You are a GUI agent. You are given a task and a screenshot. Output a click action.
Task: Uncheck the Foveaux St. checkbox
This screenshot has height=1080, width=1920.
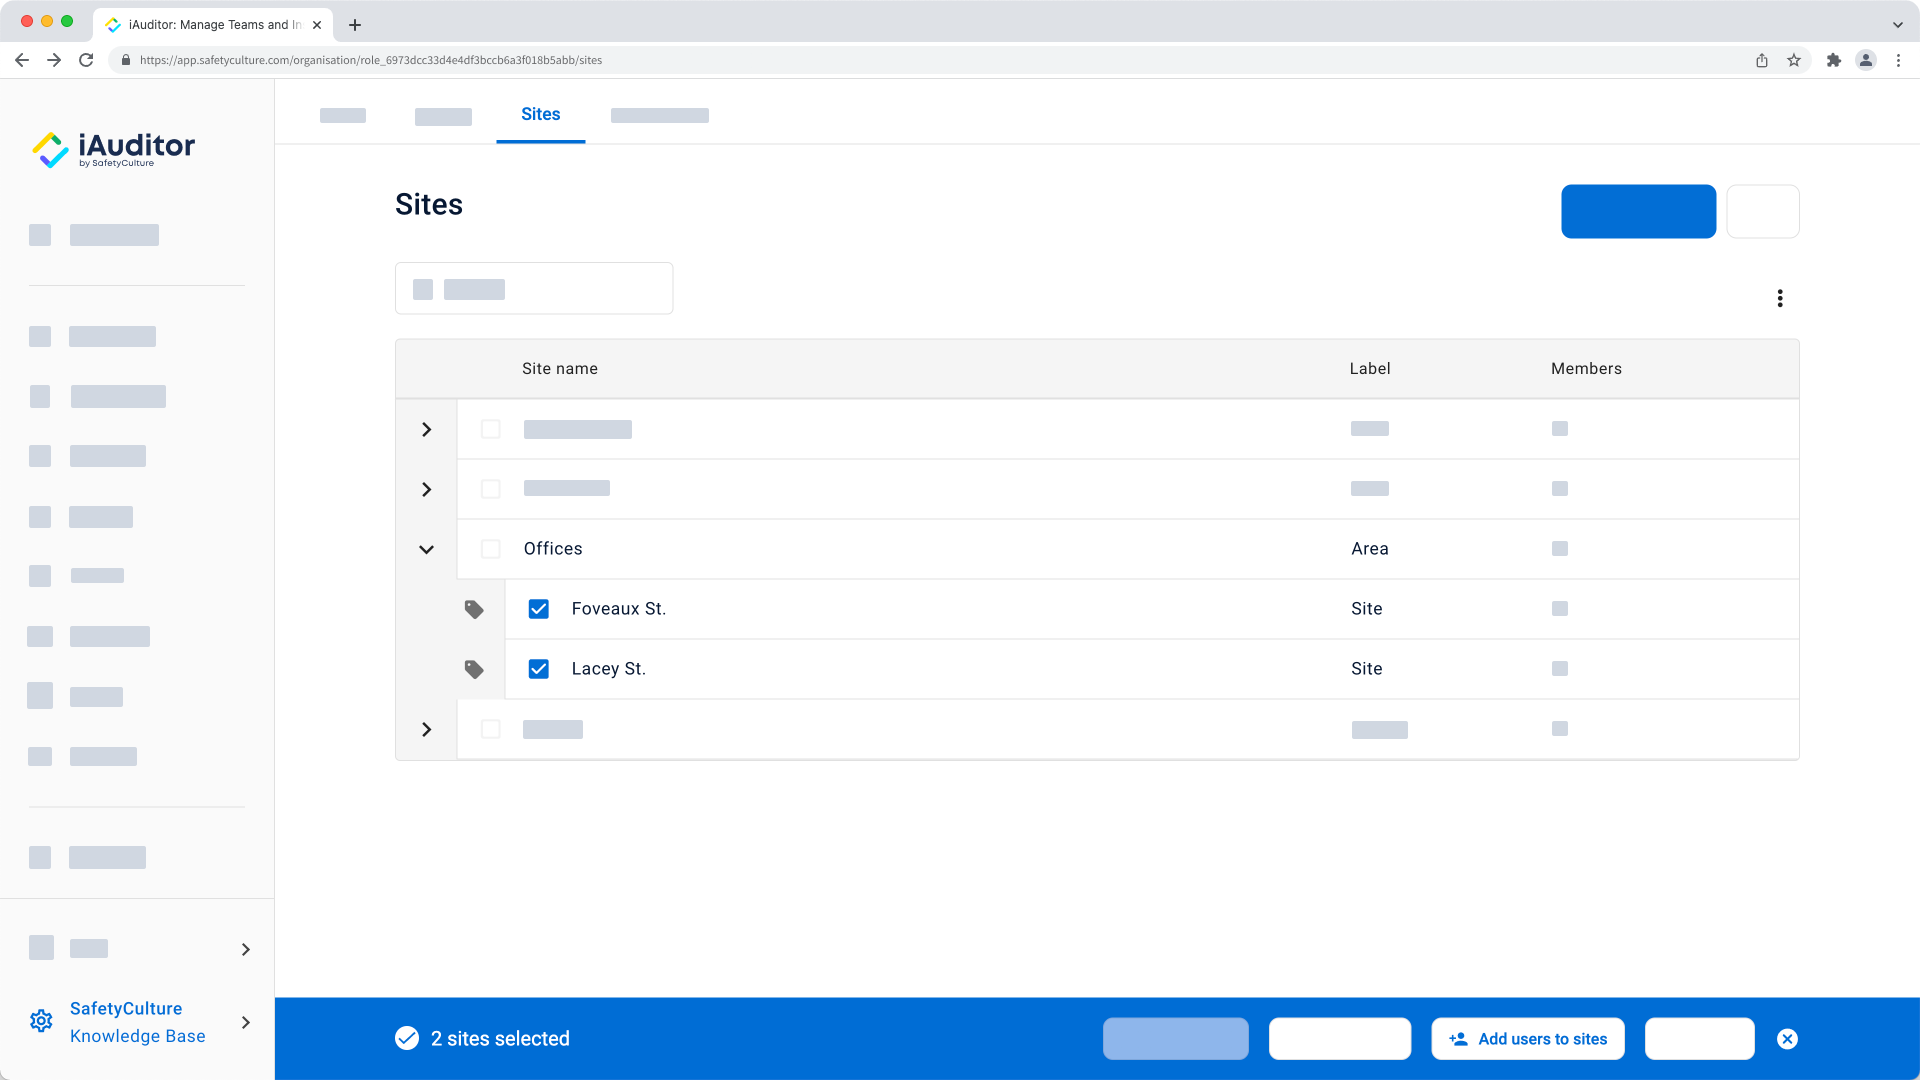[539, 609]
